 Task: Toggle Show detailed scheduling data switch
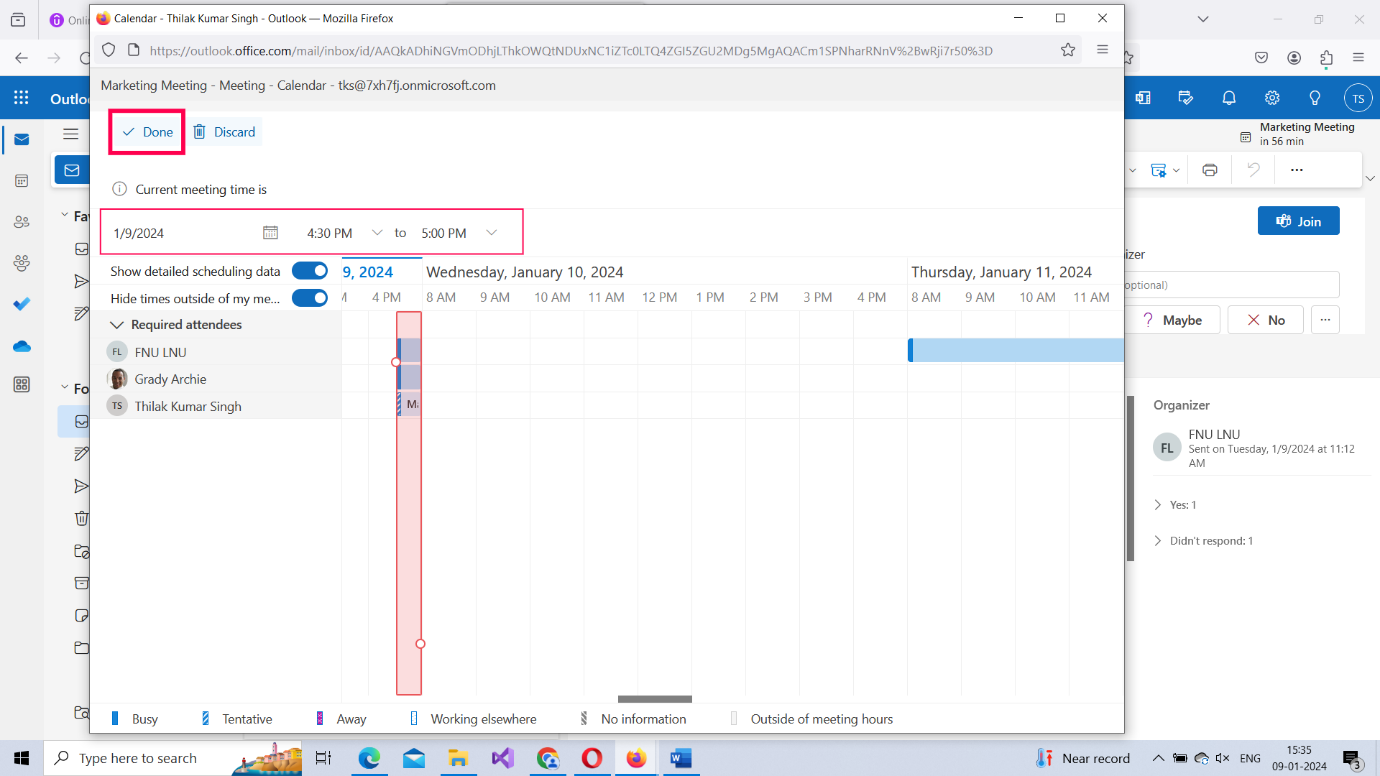click(310, 271)
